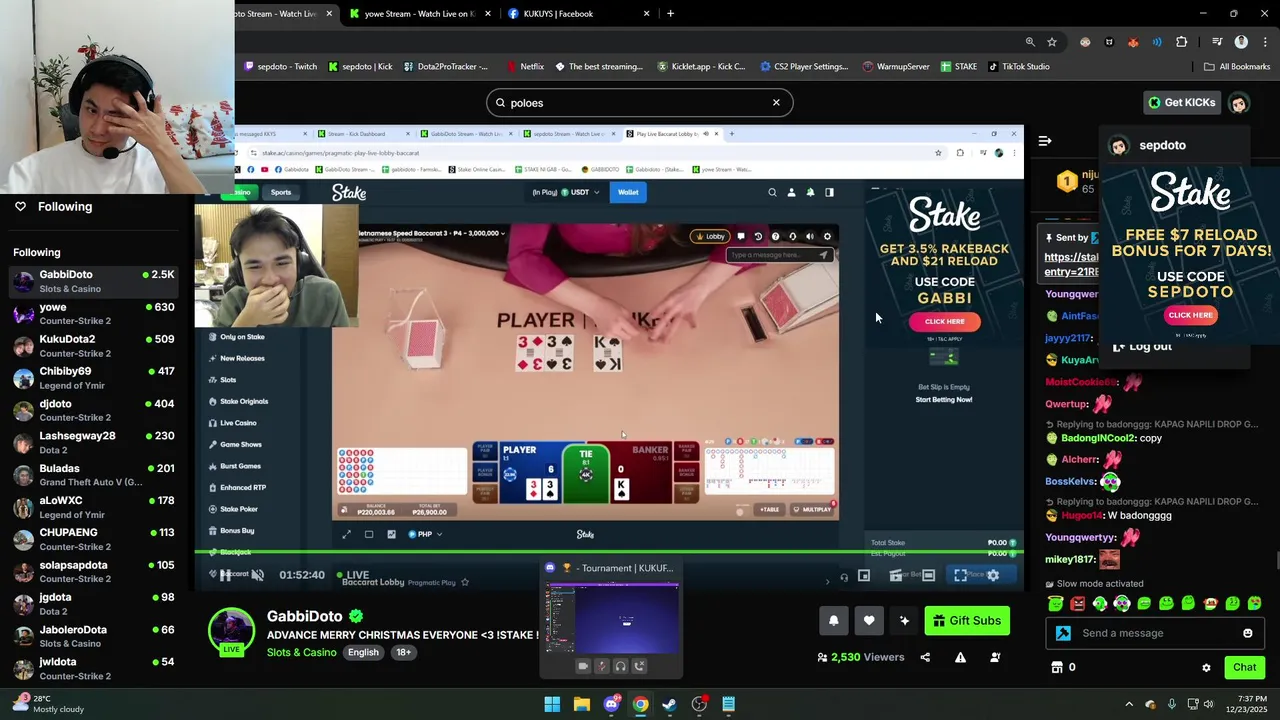Open stream player settings gear

(x=993, y=575)
